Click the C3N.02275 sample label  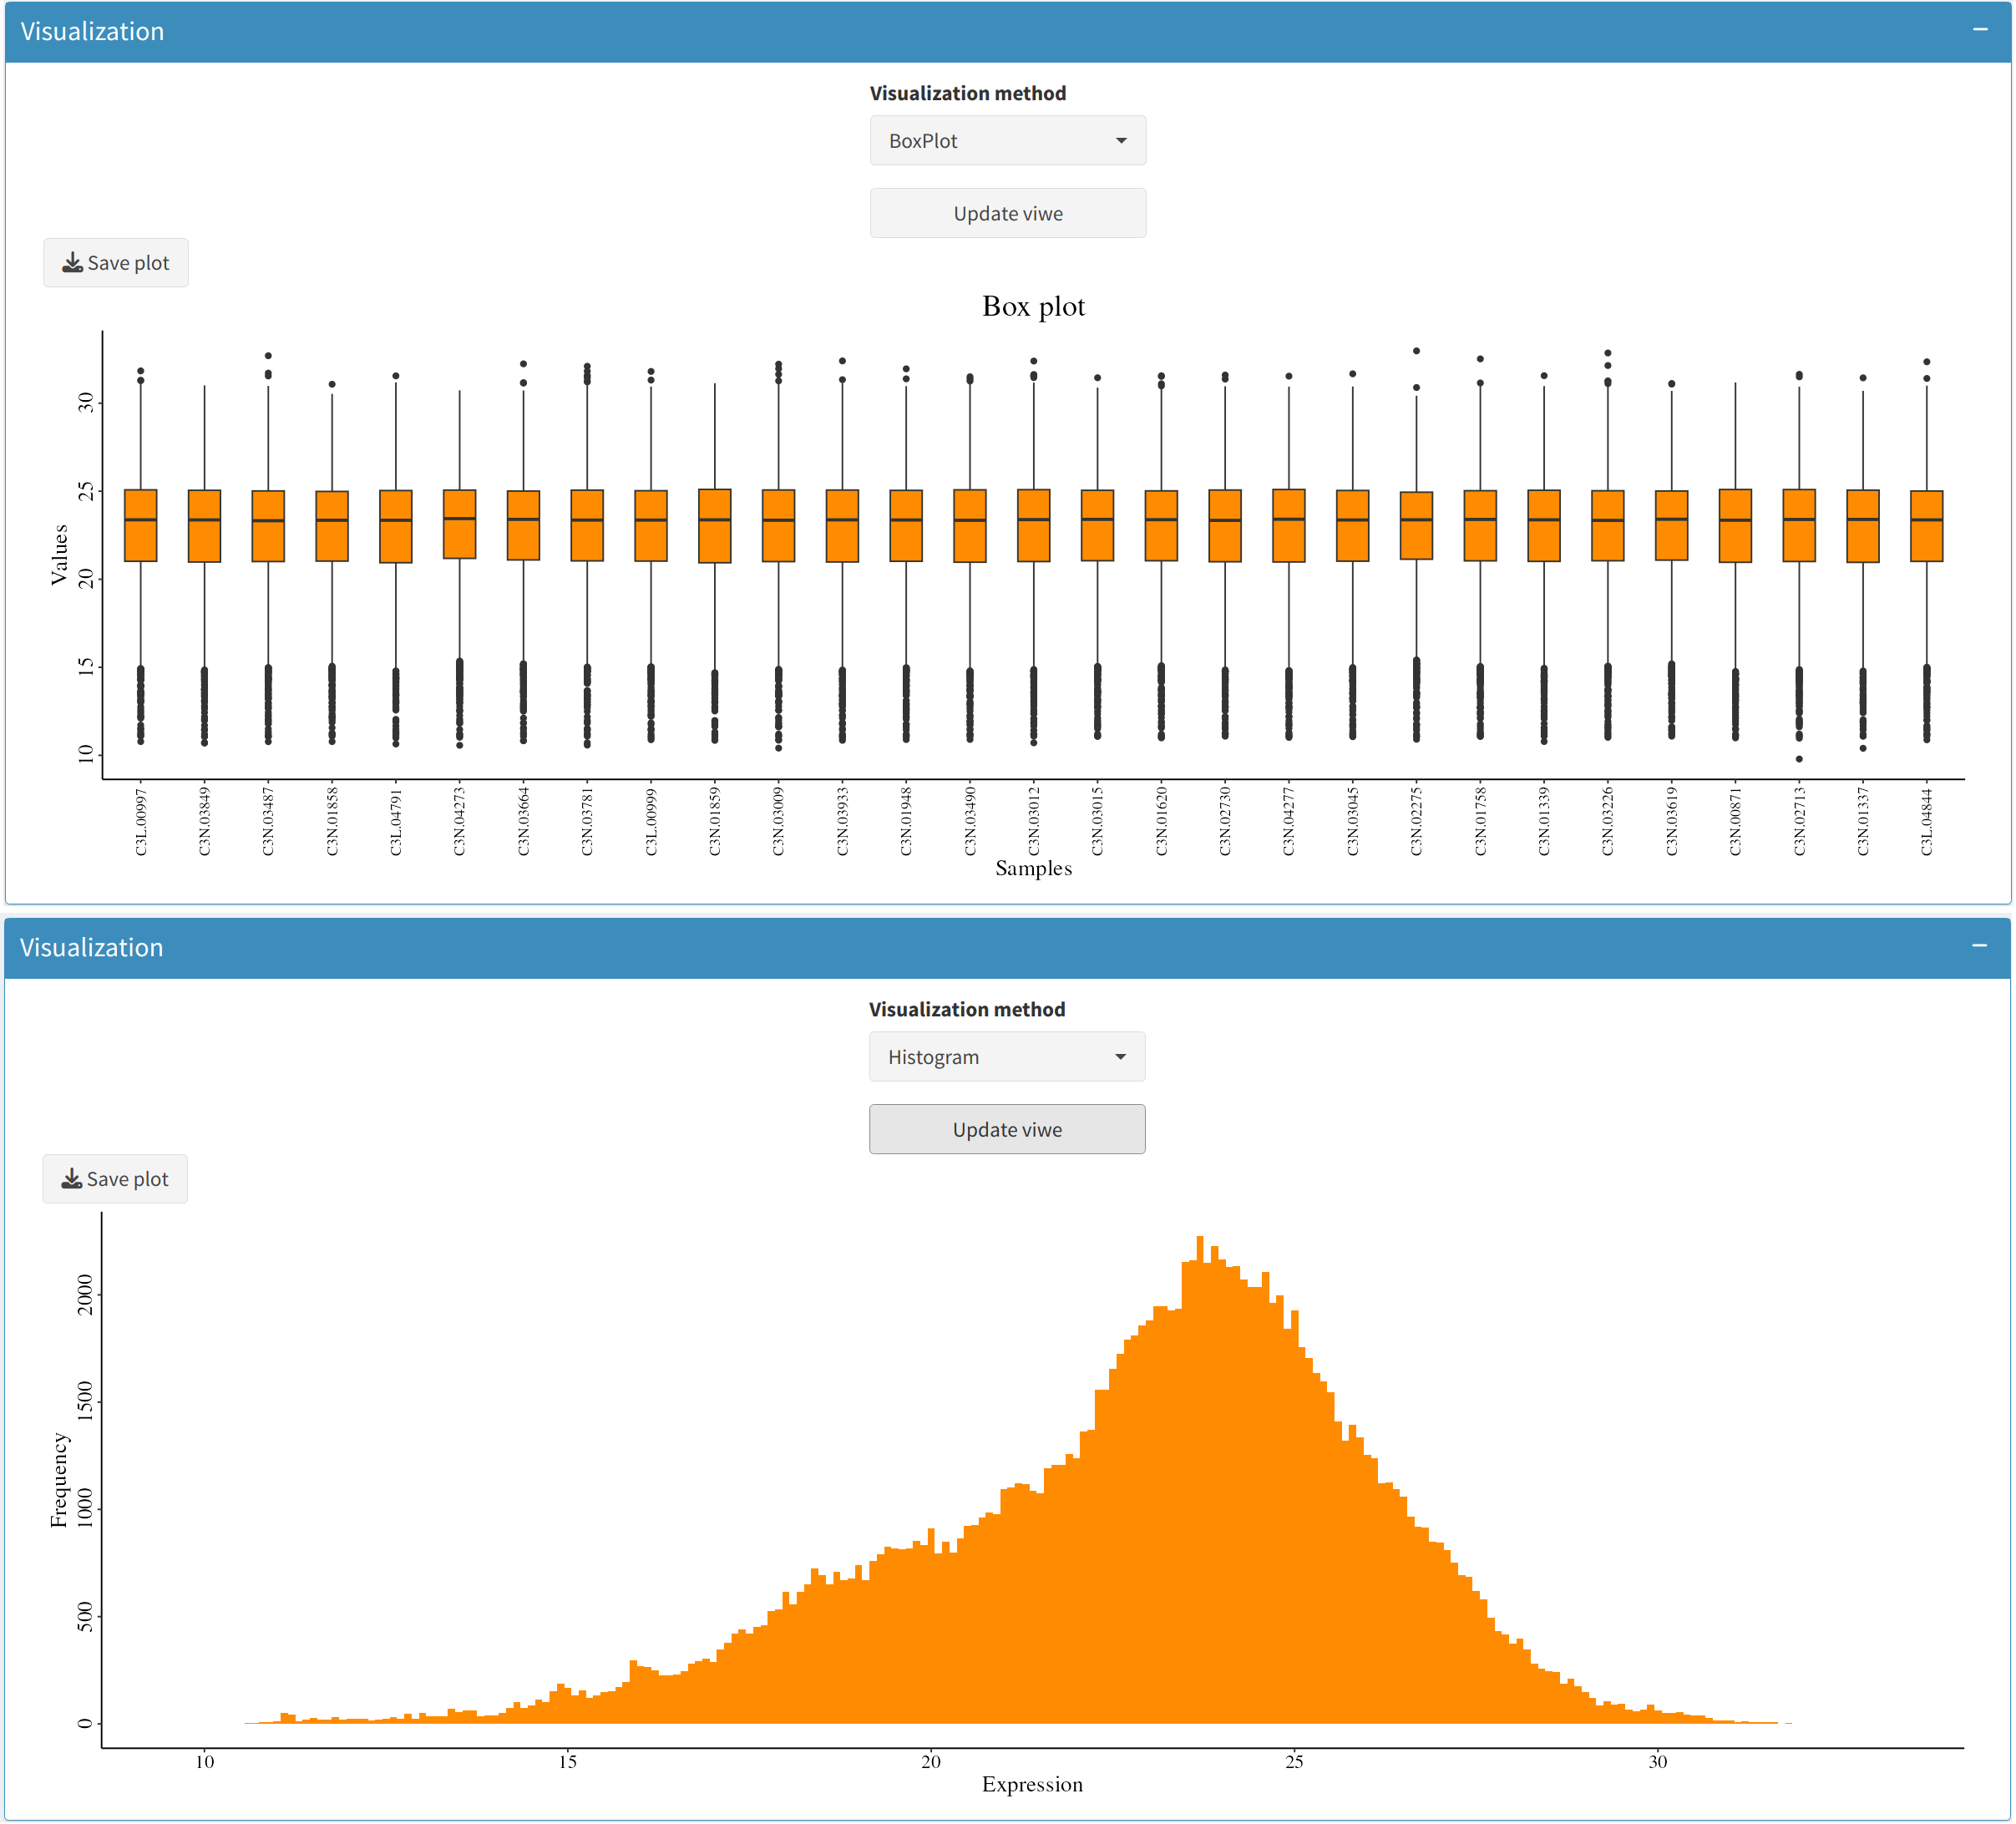pos(1416,822)
